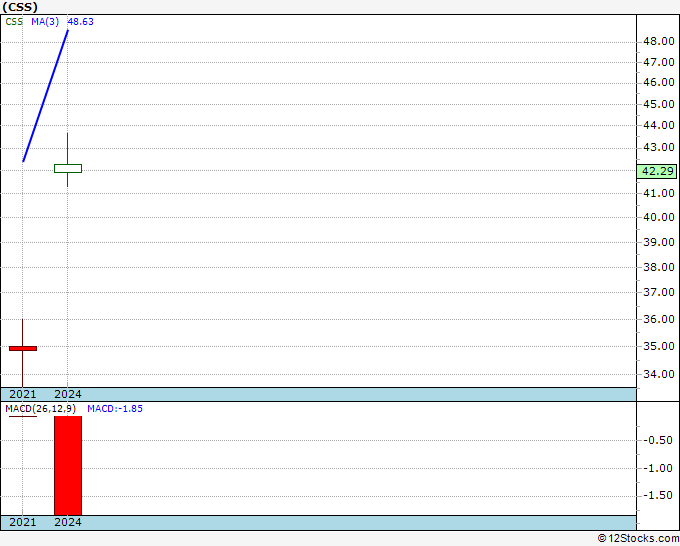Select the green CSS legend label
This screenshot has height=546, width=680.
click(x=14, y=22)
